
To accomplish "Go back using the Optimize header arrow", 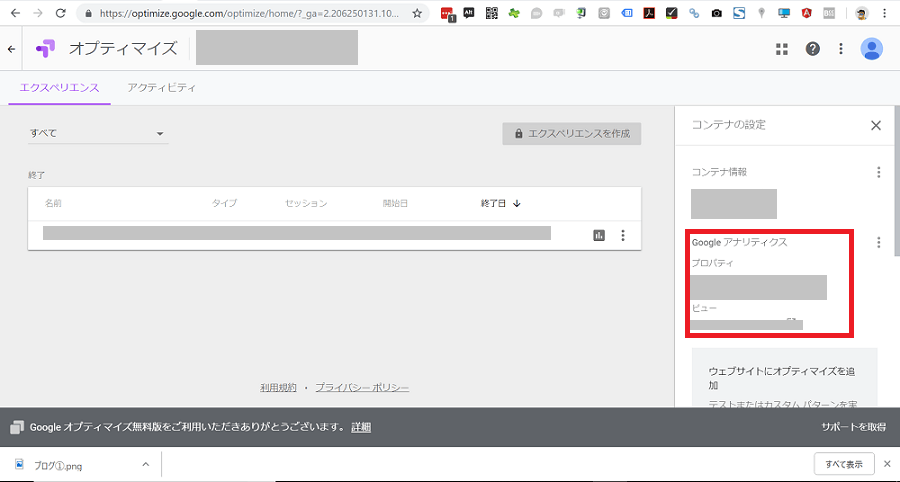I will click(11, 49).
